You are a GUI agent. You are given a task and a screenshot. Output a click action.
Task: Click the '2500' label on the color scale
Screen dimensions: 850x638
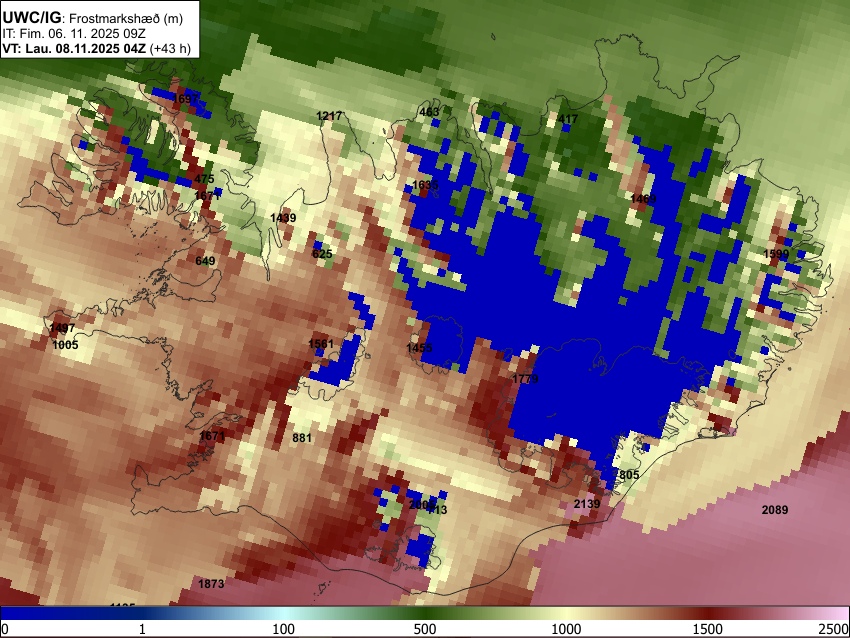(834, 629)
